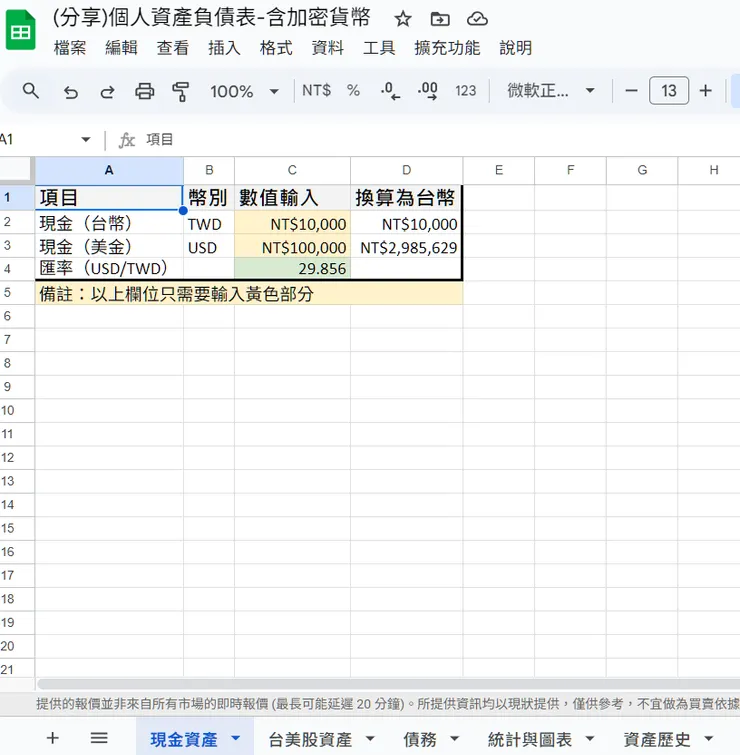Viewport: 740px width, 755px height.
Task: Select green exchange rate cell 29.856
Action: click(x=292, y=268)
